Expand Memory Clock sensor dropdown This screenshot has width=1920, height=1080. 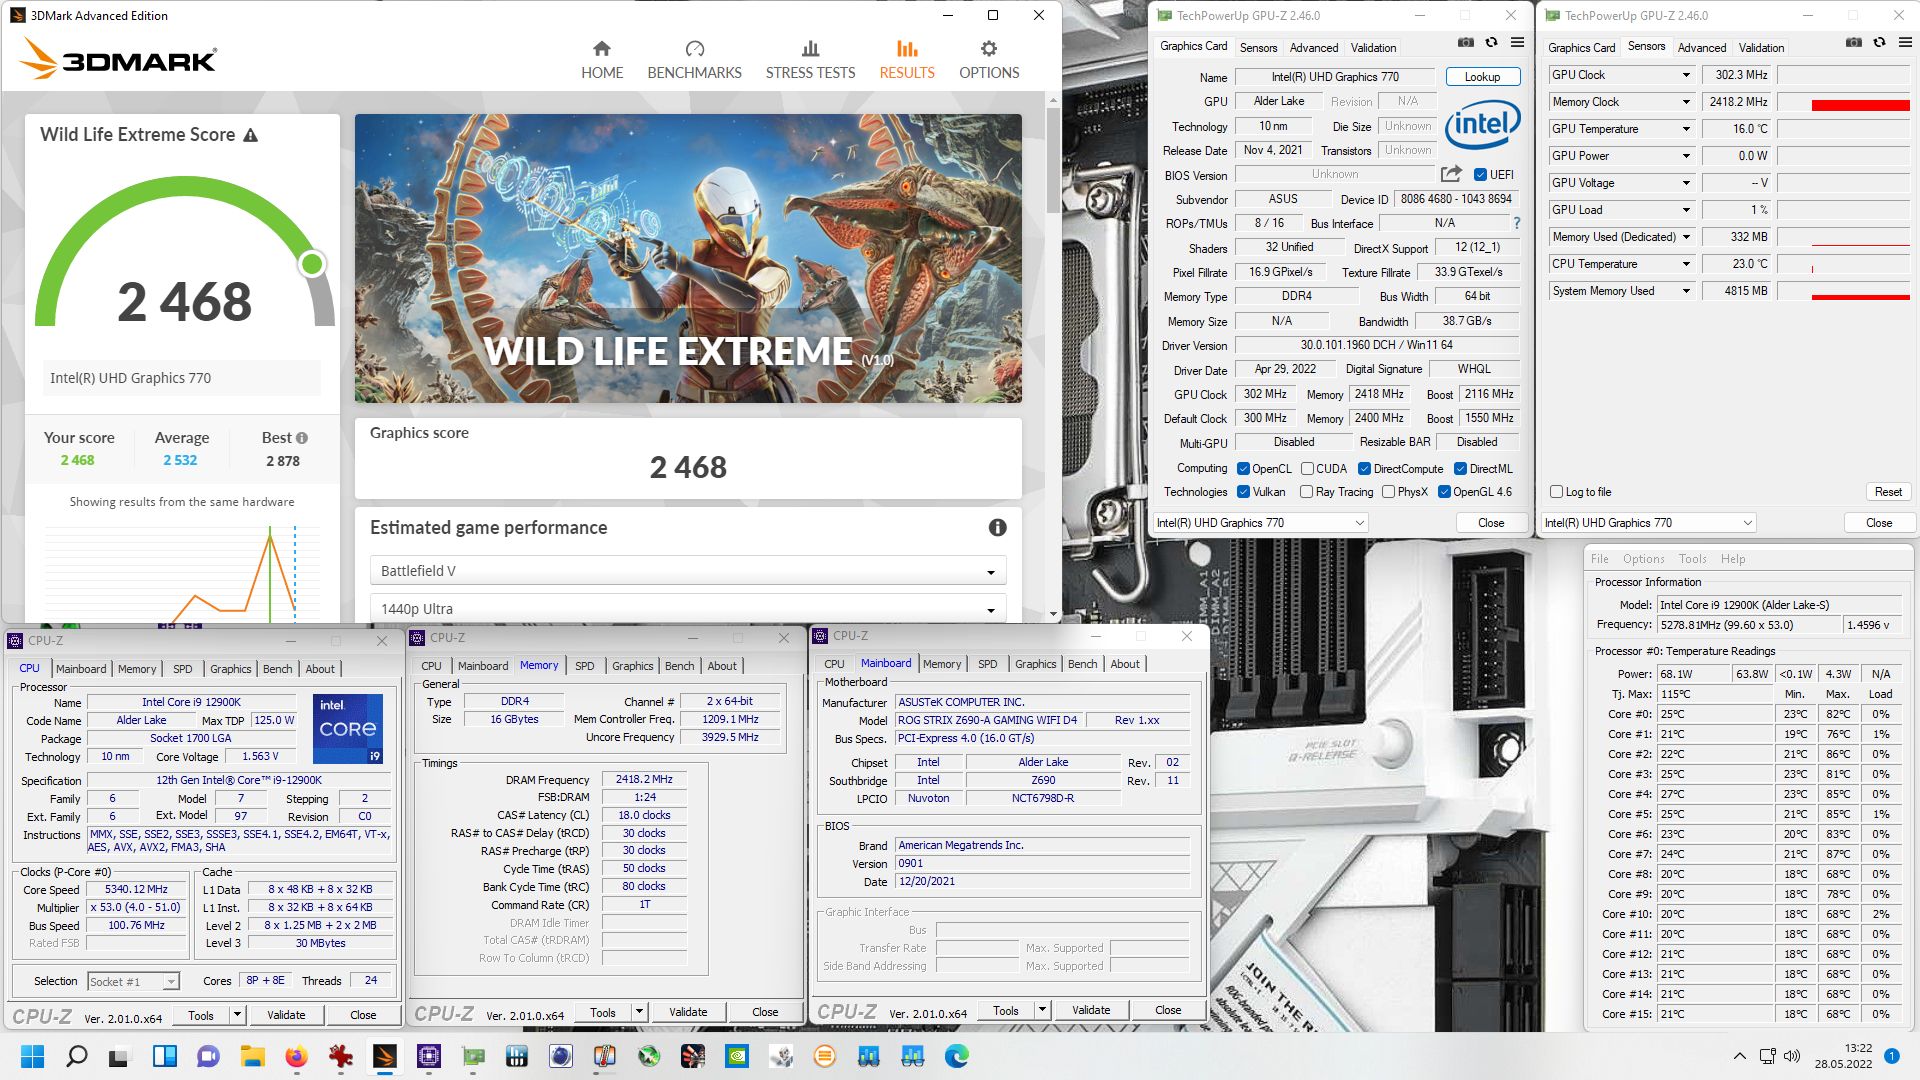pyautogui.click(x=1686, y=102)
